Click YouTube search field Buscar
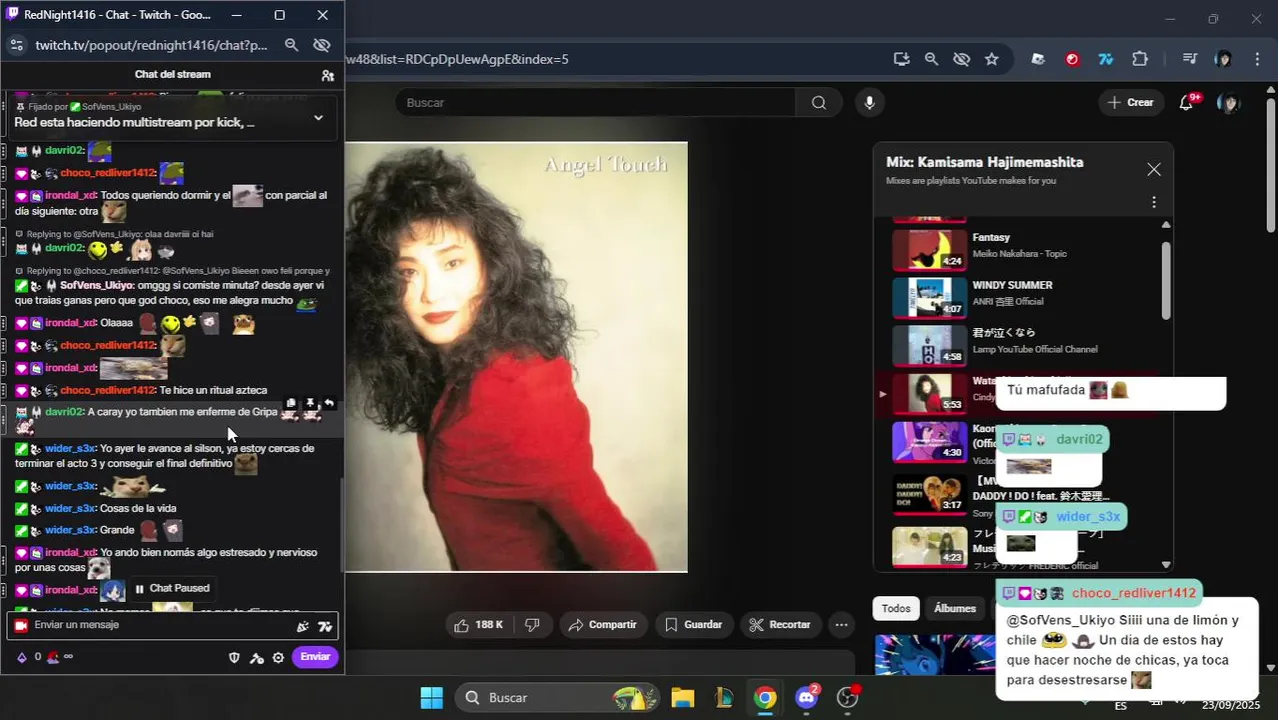Screen dimensions: 1278x720 coord(595,102)
